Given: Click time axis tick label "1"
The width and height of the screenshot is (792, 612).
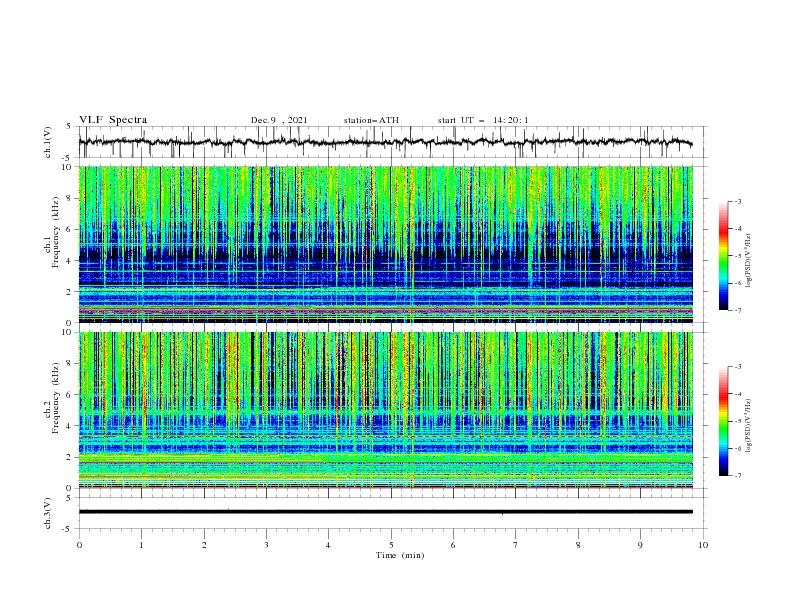Looking at the screenshot, I should 141,545.
